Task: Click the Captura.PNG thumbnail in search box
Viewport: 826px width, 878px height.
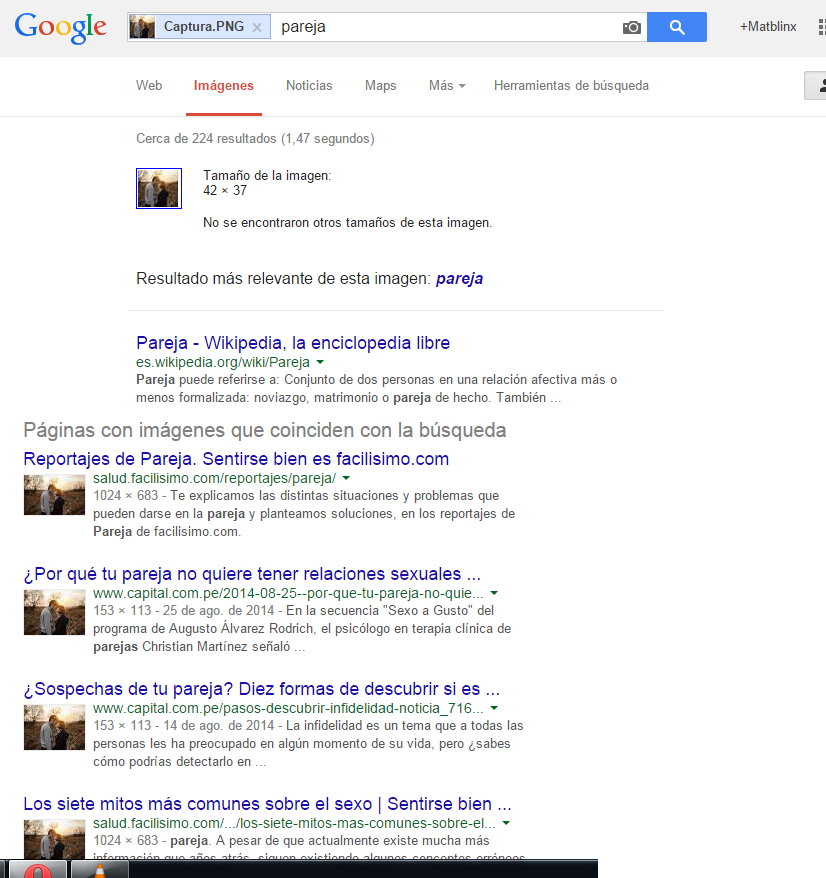Action: (x=142, y=27)
